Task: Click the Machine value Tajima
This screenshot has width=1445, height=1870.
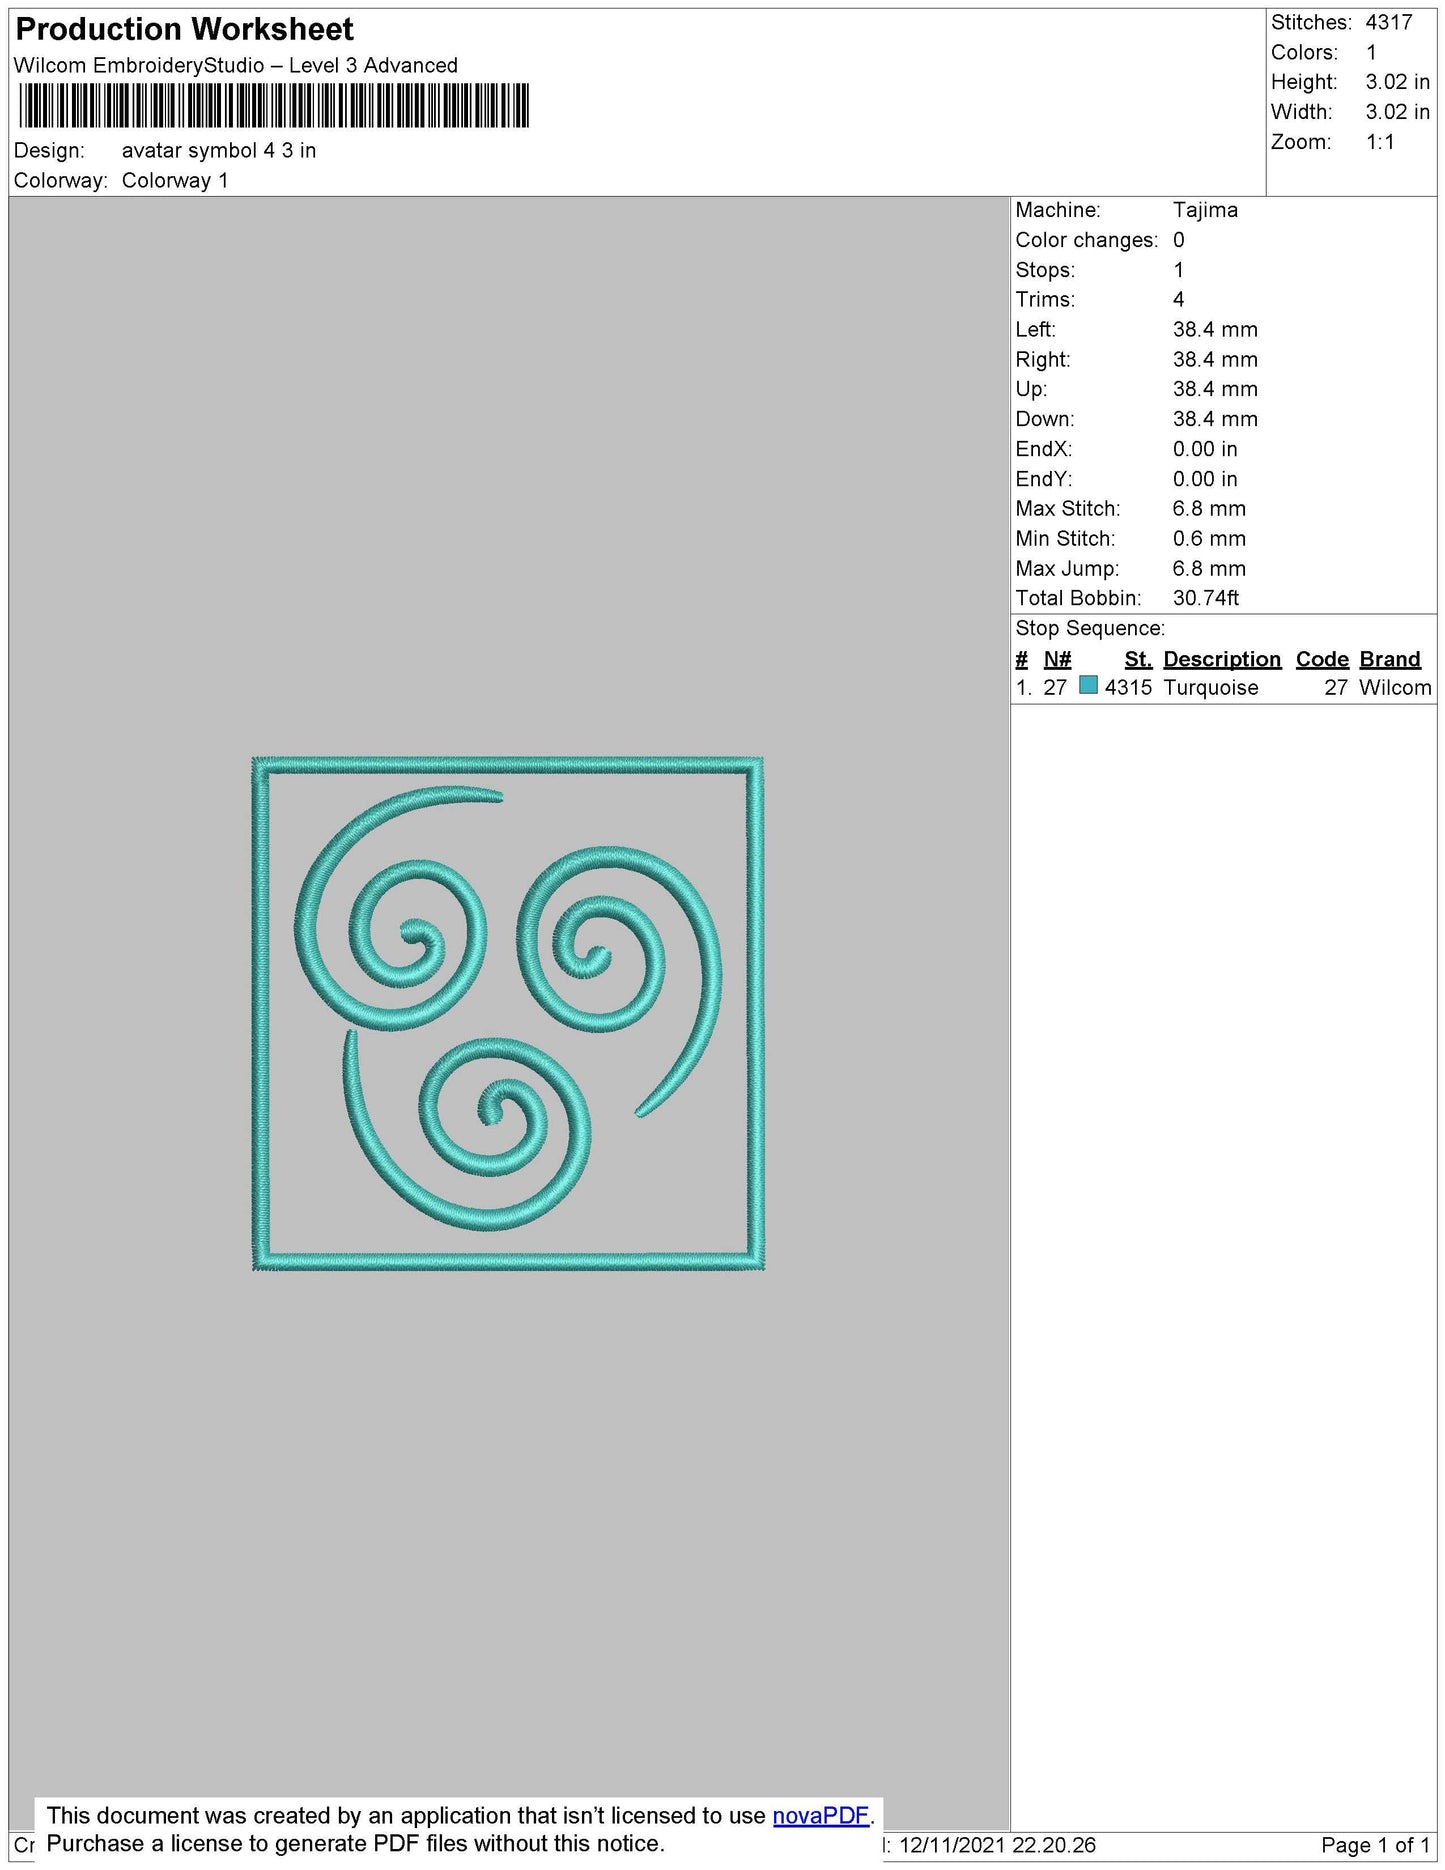Action: pyautogui.click(x=1205, y=210)
